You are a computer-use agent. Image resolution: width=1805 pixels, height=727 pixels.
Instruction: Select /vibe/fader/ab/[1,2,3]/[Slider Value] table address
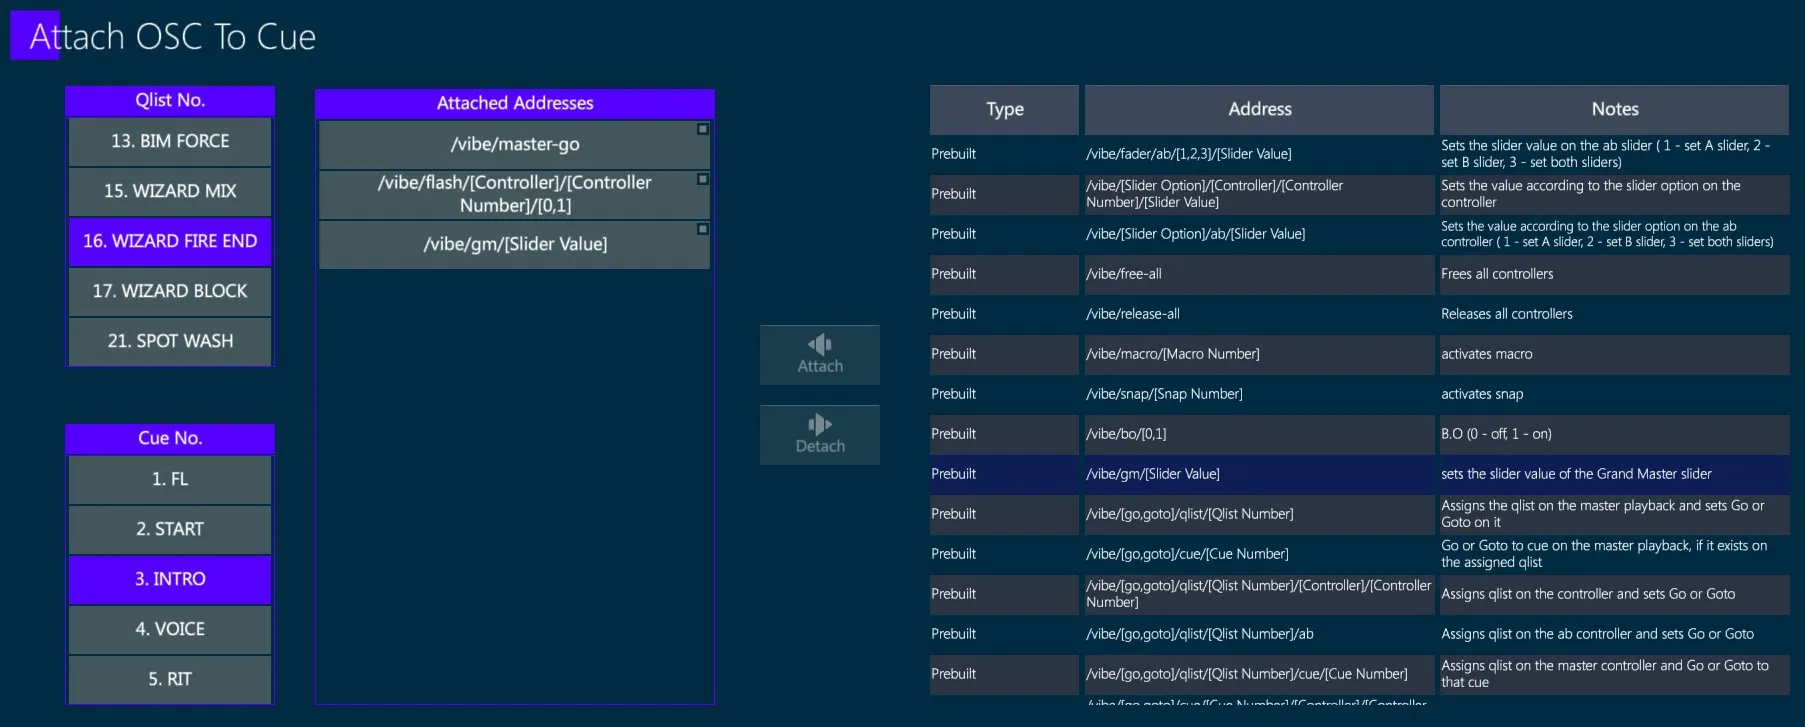pyautogui.click(x=1259, y=154)
